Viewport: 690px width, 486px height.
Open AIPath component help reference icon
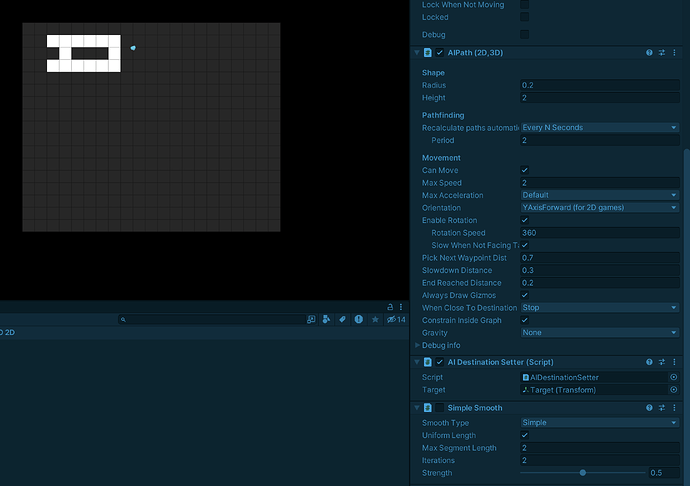tap(649, 53)
